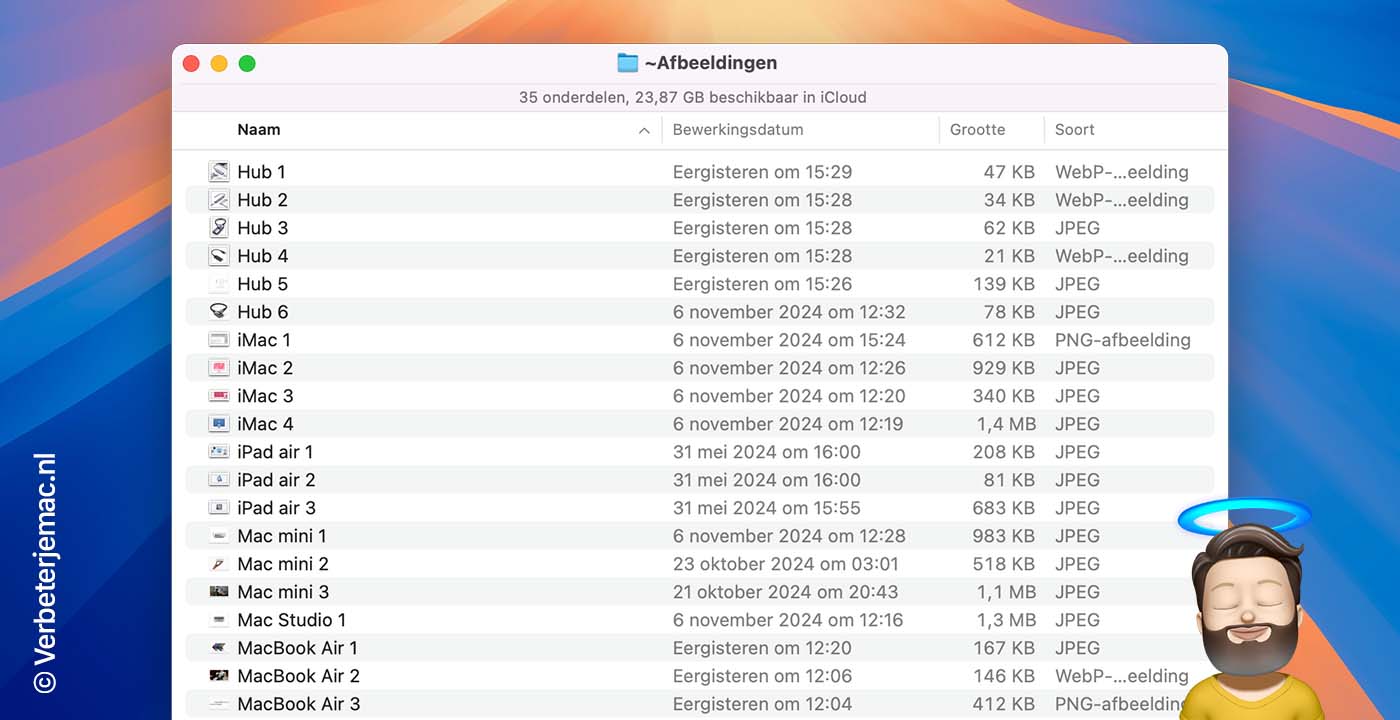Sort by the Naam column header

259,130
